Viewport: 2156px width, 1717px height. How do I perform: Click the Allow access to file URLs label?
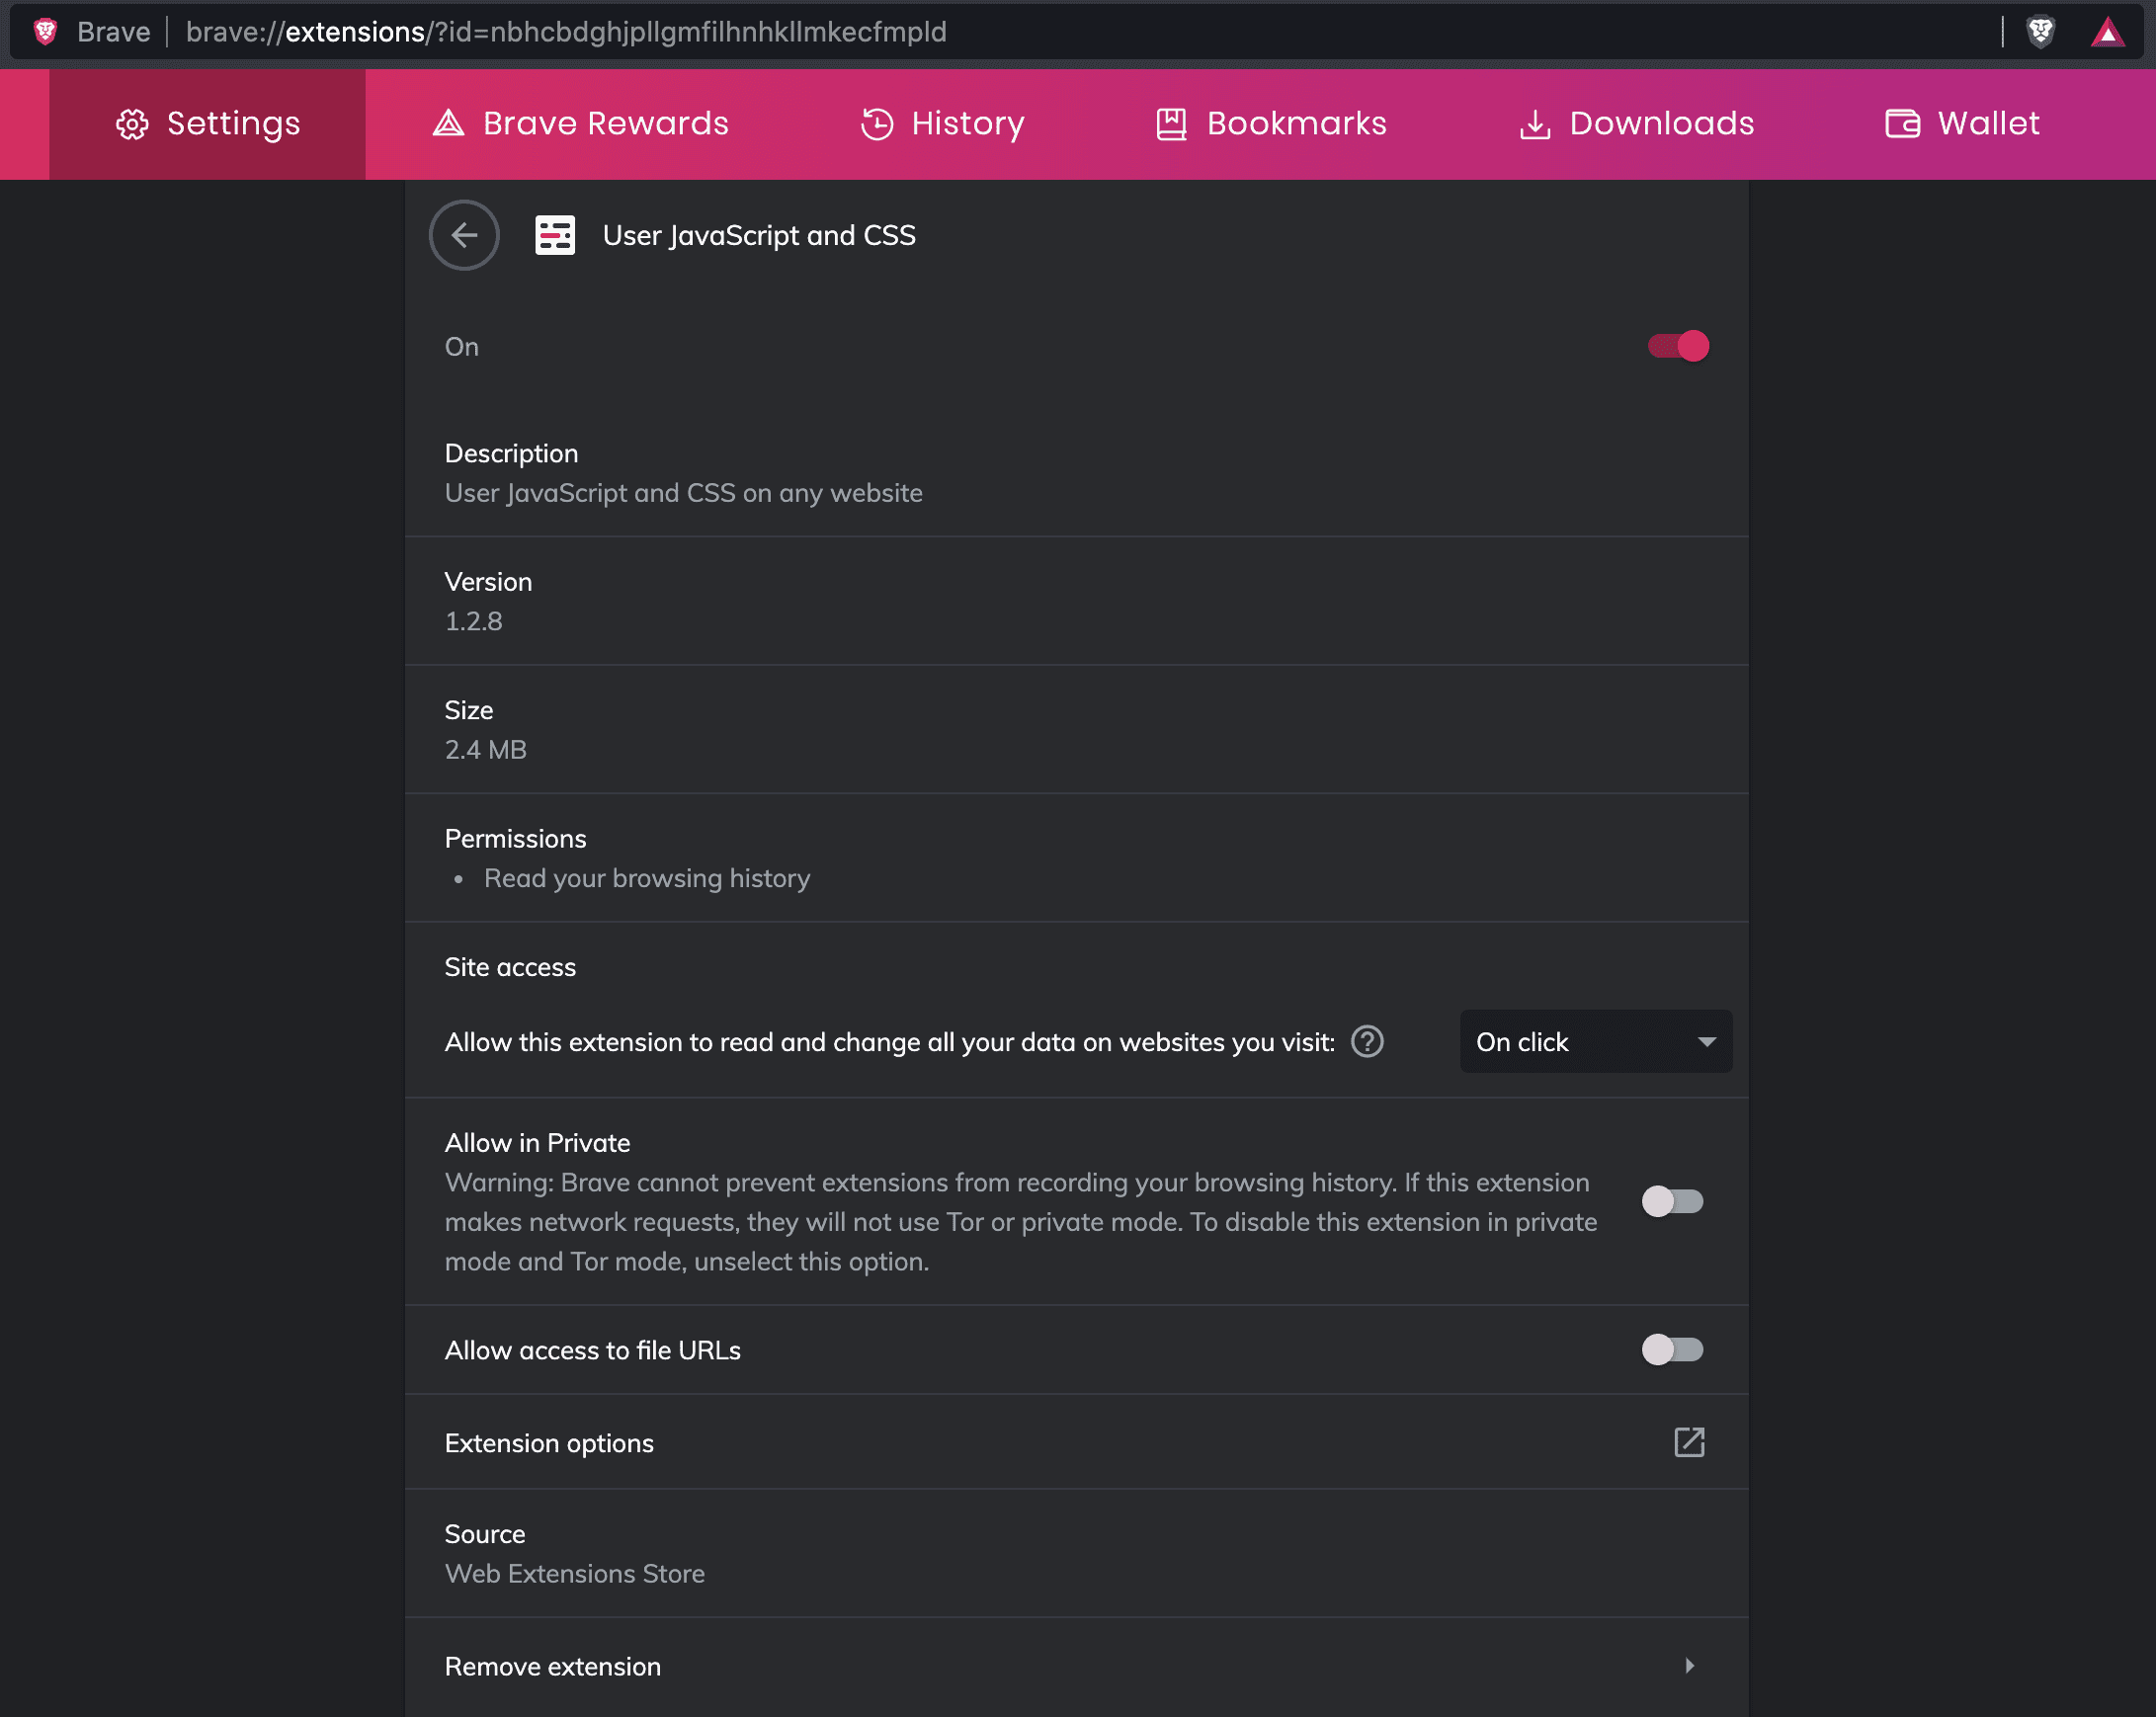(x=593, y=1351)
